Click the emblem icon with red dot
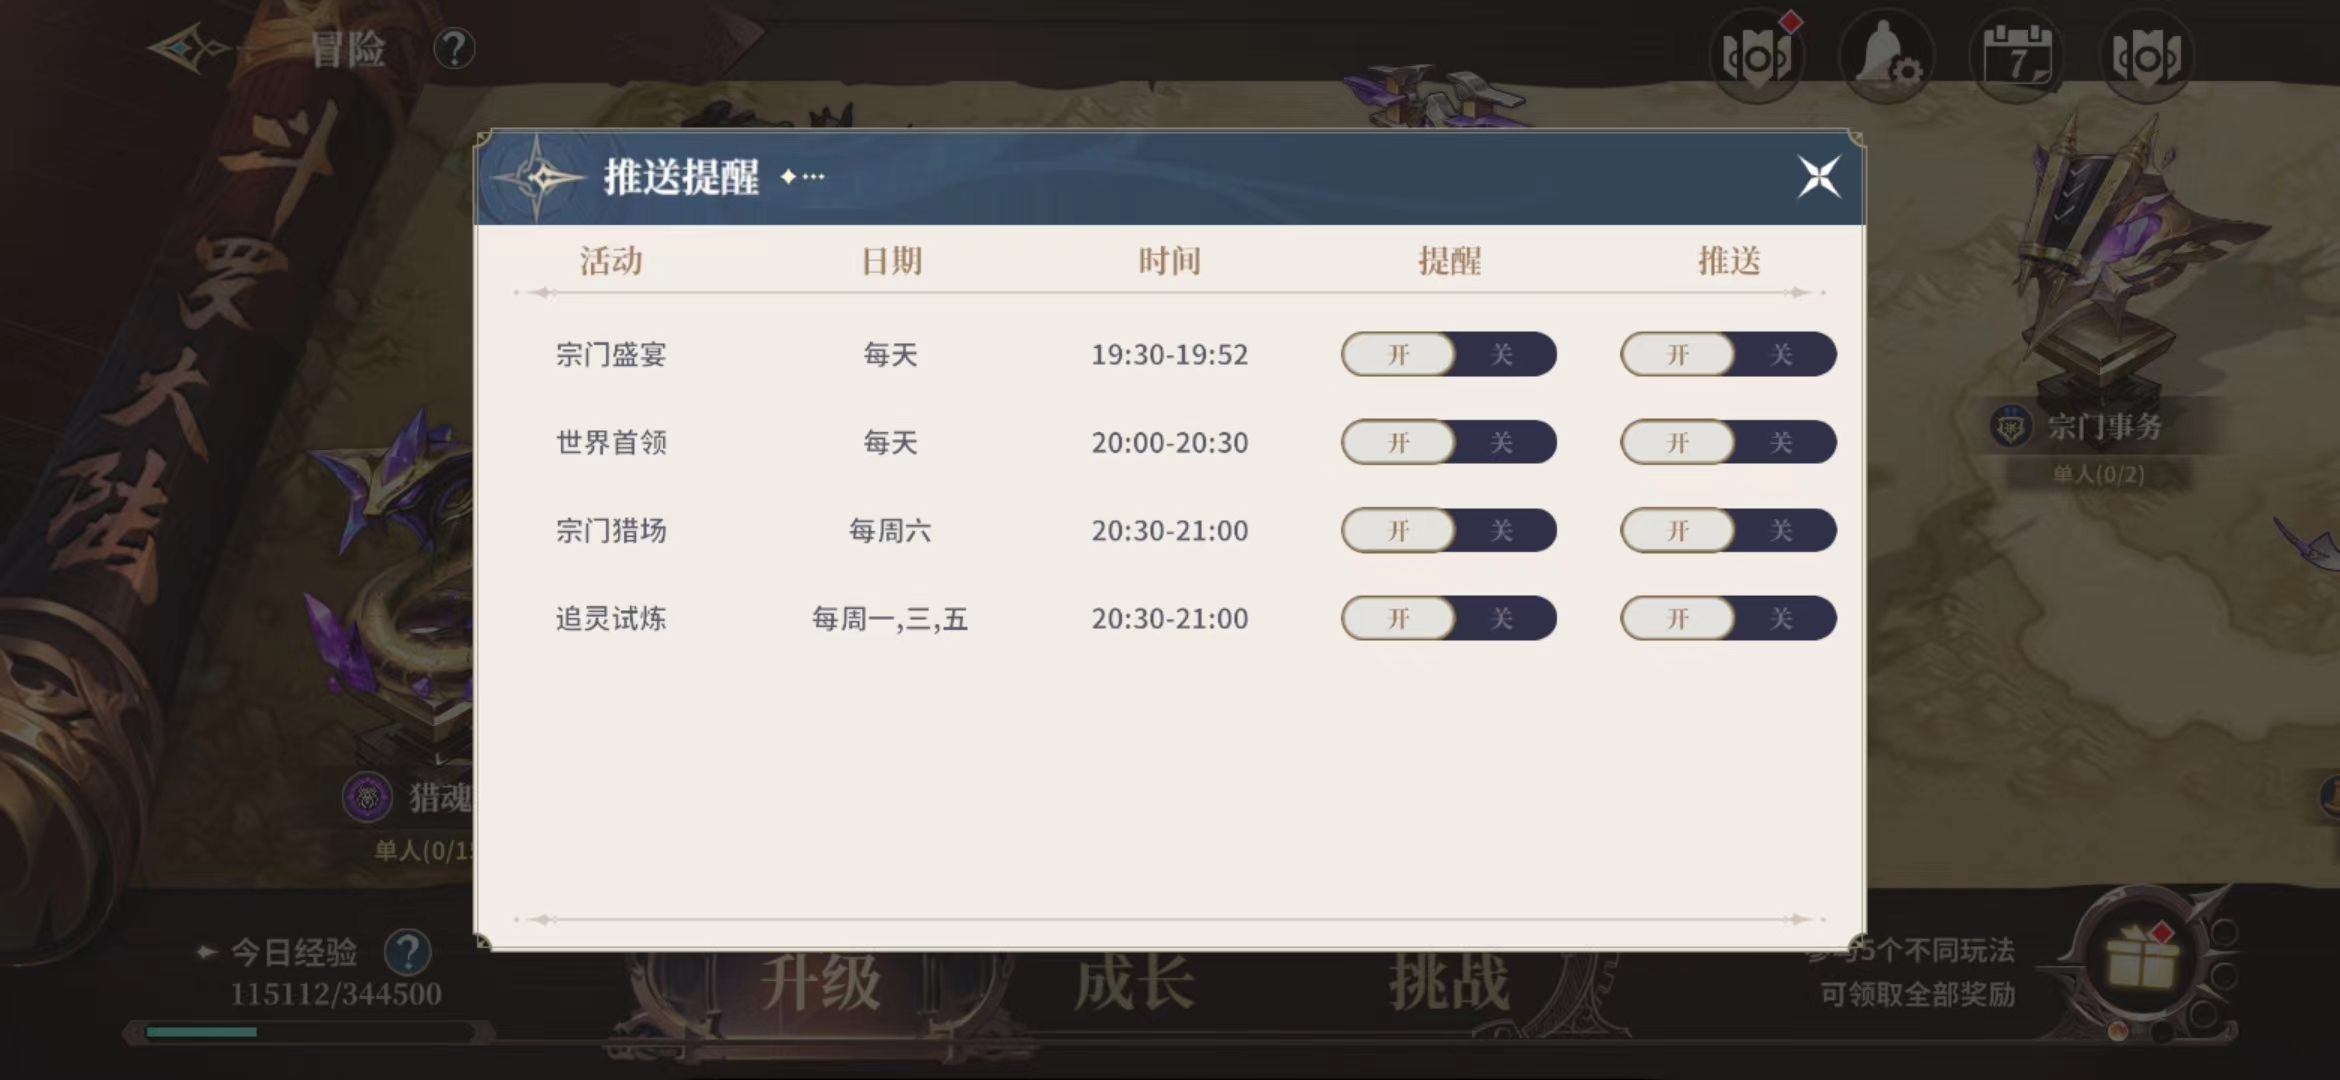 click(x=1757, y=57)
